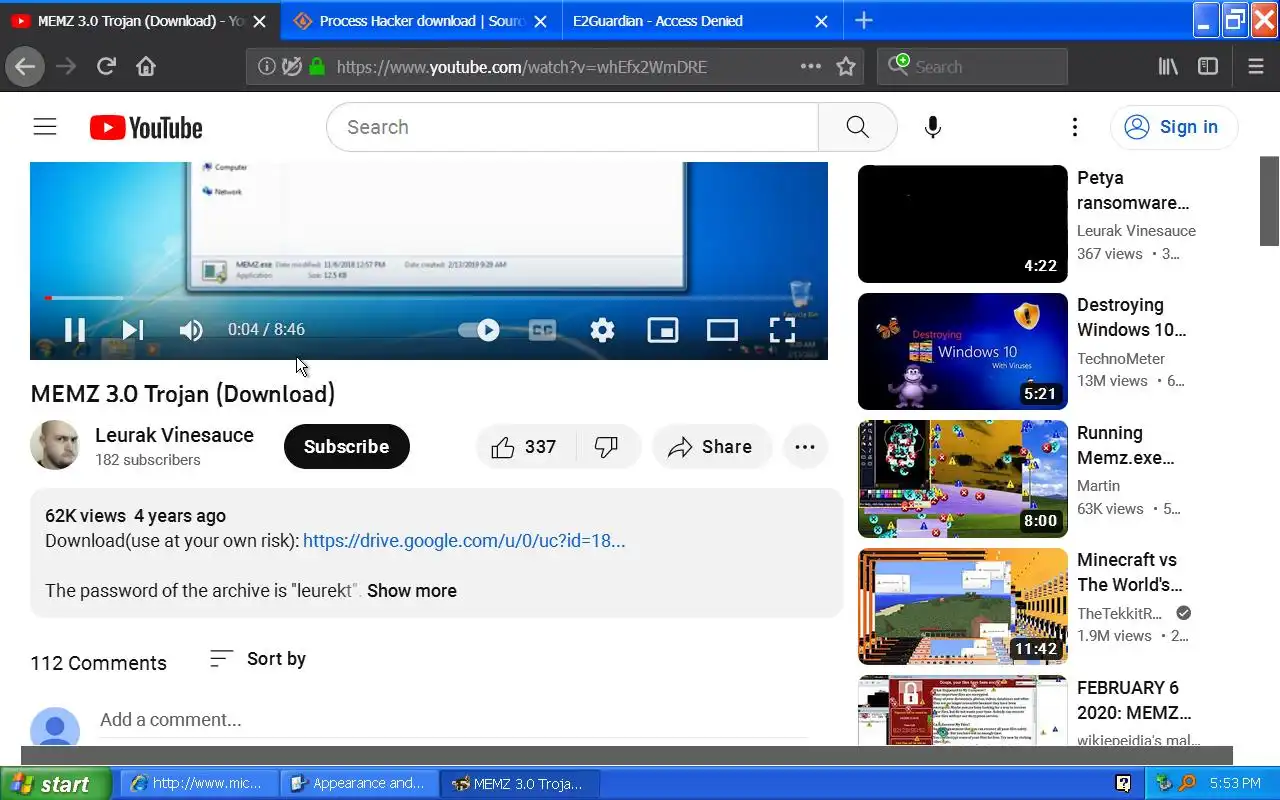
Task: Start voice search with the microphone
Action: click(x=933, y=127)
